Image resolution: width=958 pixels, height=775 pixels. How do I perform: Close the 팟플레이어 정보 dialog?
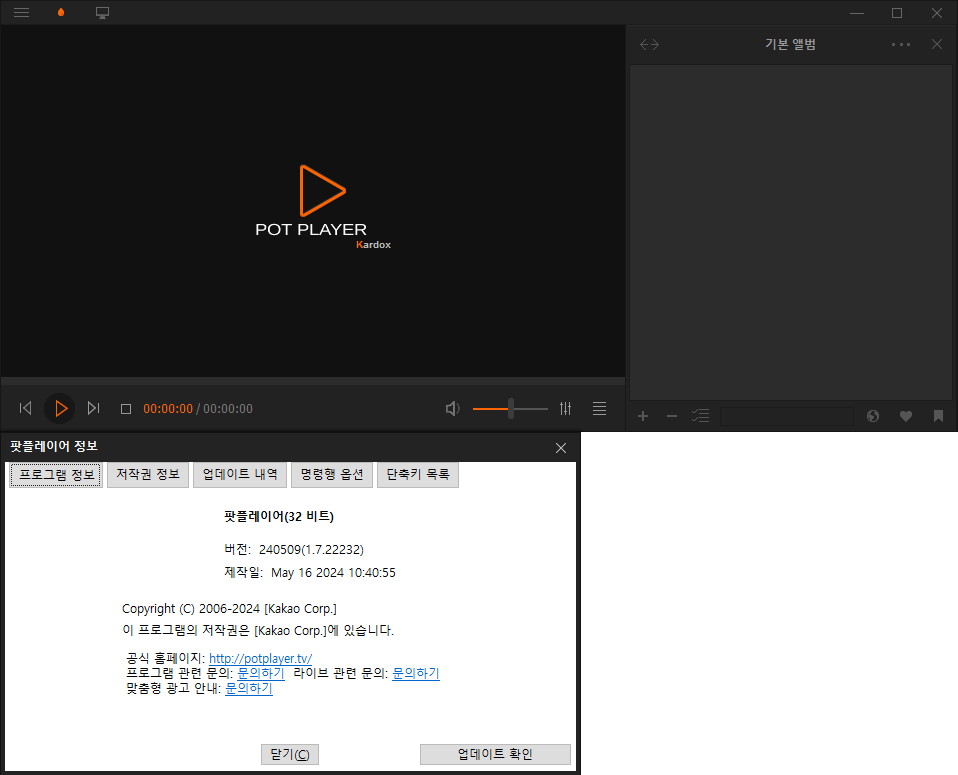561,448
